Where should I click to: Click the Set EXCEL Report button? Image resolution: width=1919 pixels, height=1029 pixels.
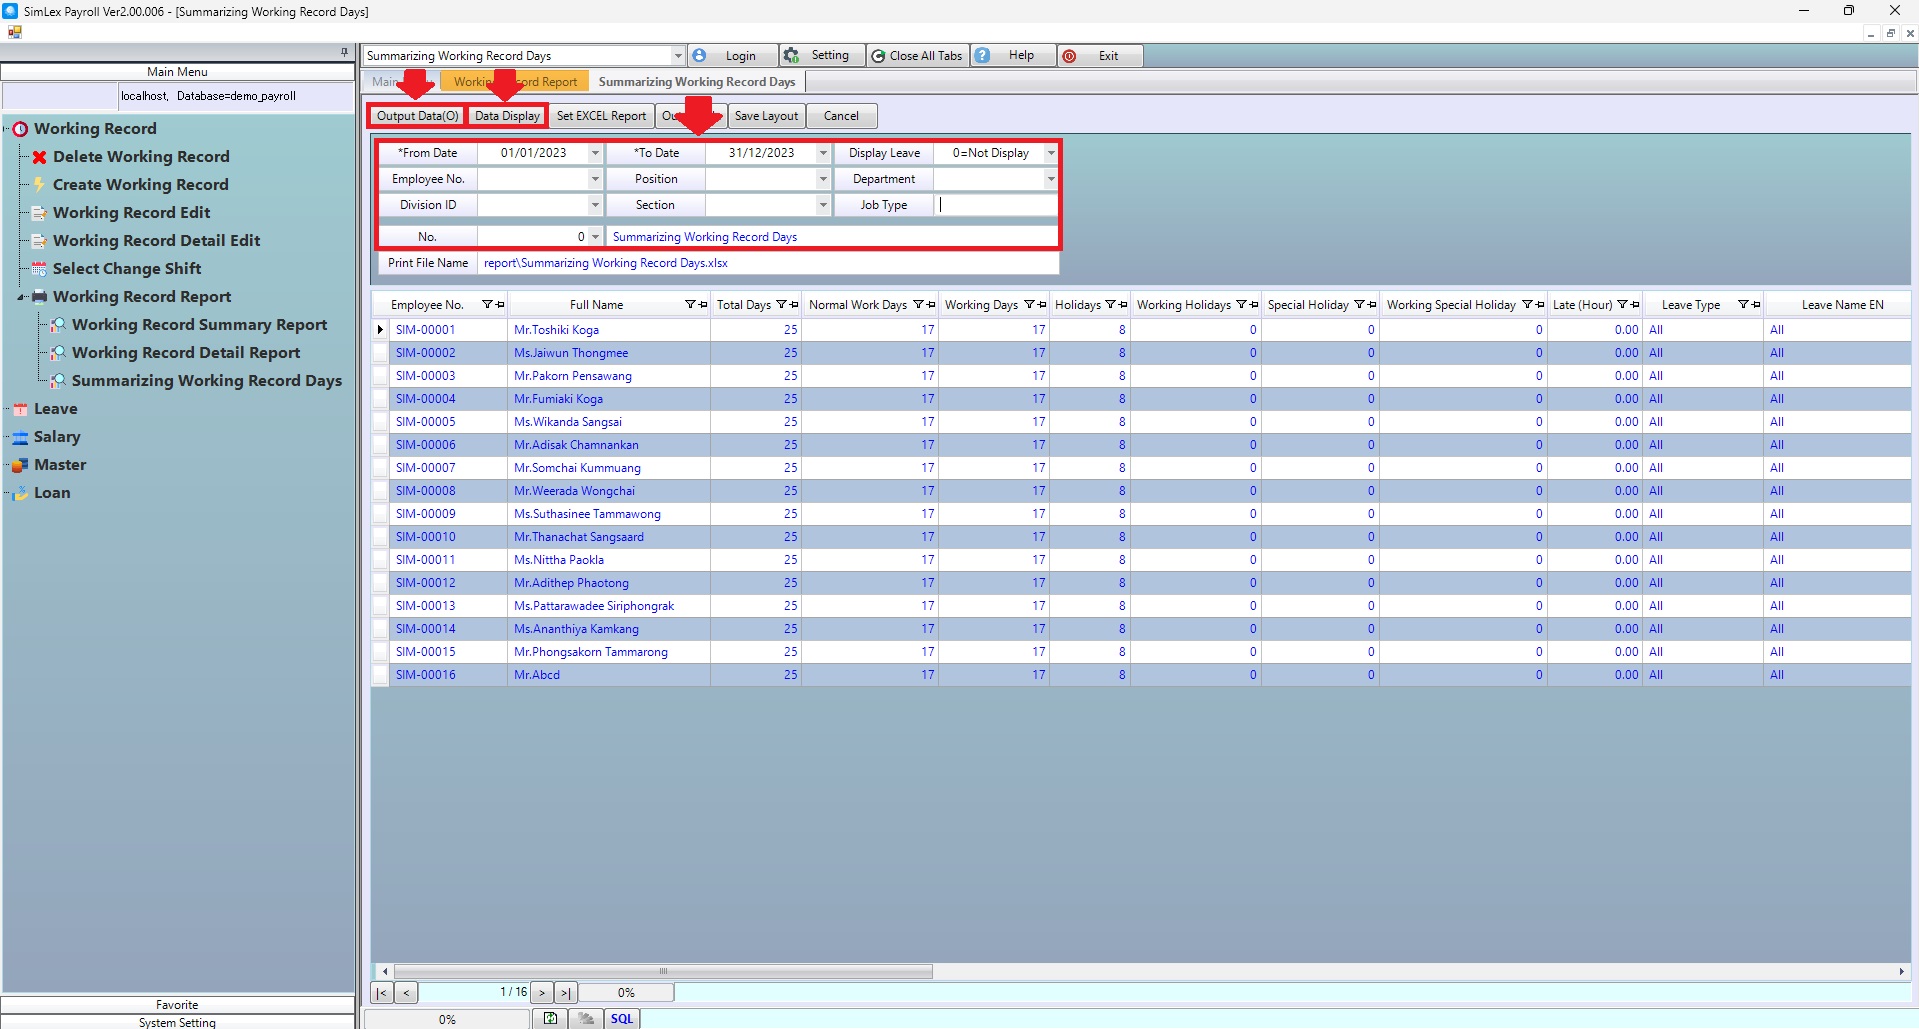601,116
